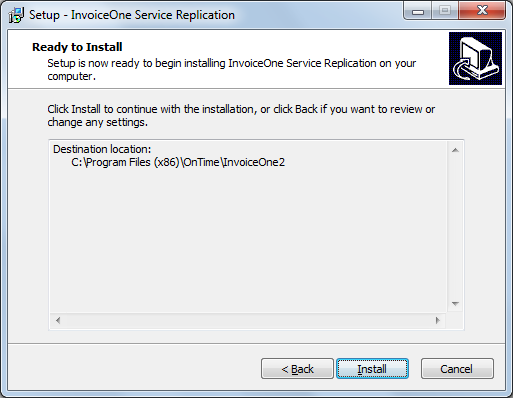Viewport: 513px width, 399px height.
Task: Cancel the InvoiceOne setup wizard
Action: (457, 369)
